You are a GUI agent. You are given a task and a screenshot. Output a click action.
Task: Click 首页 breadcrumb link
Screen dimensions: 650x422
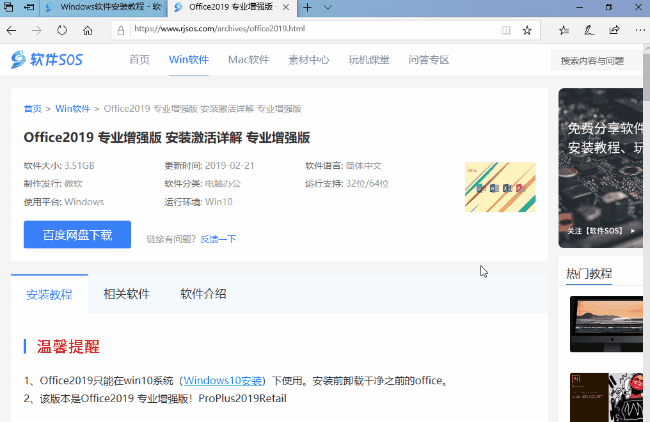(33, 109)
